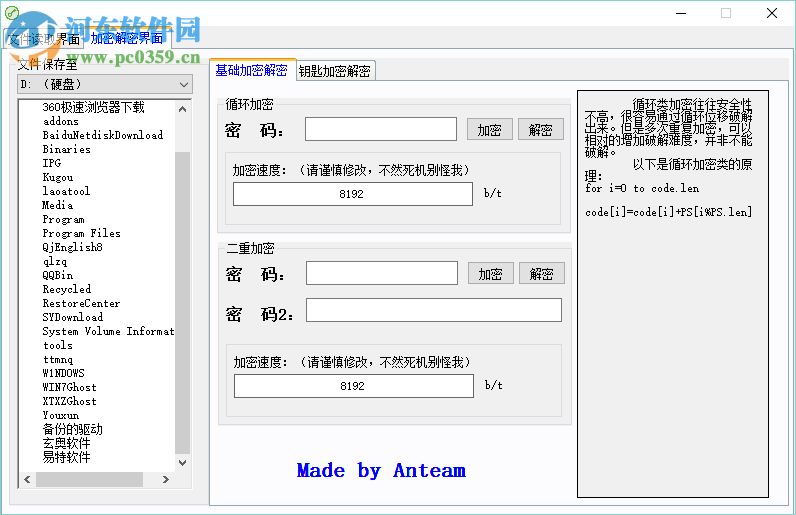Select the SYDownload folder
The width and height of the screenshot is (796, 515).
73,317
